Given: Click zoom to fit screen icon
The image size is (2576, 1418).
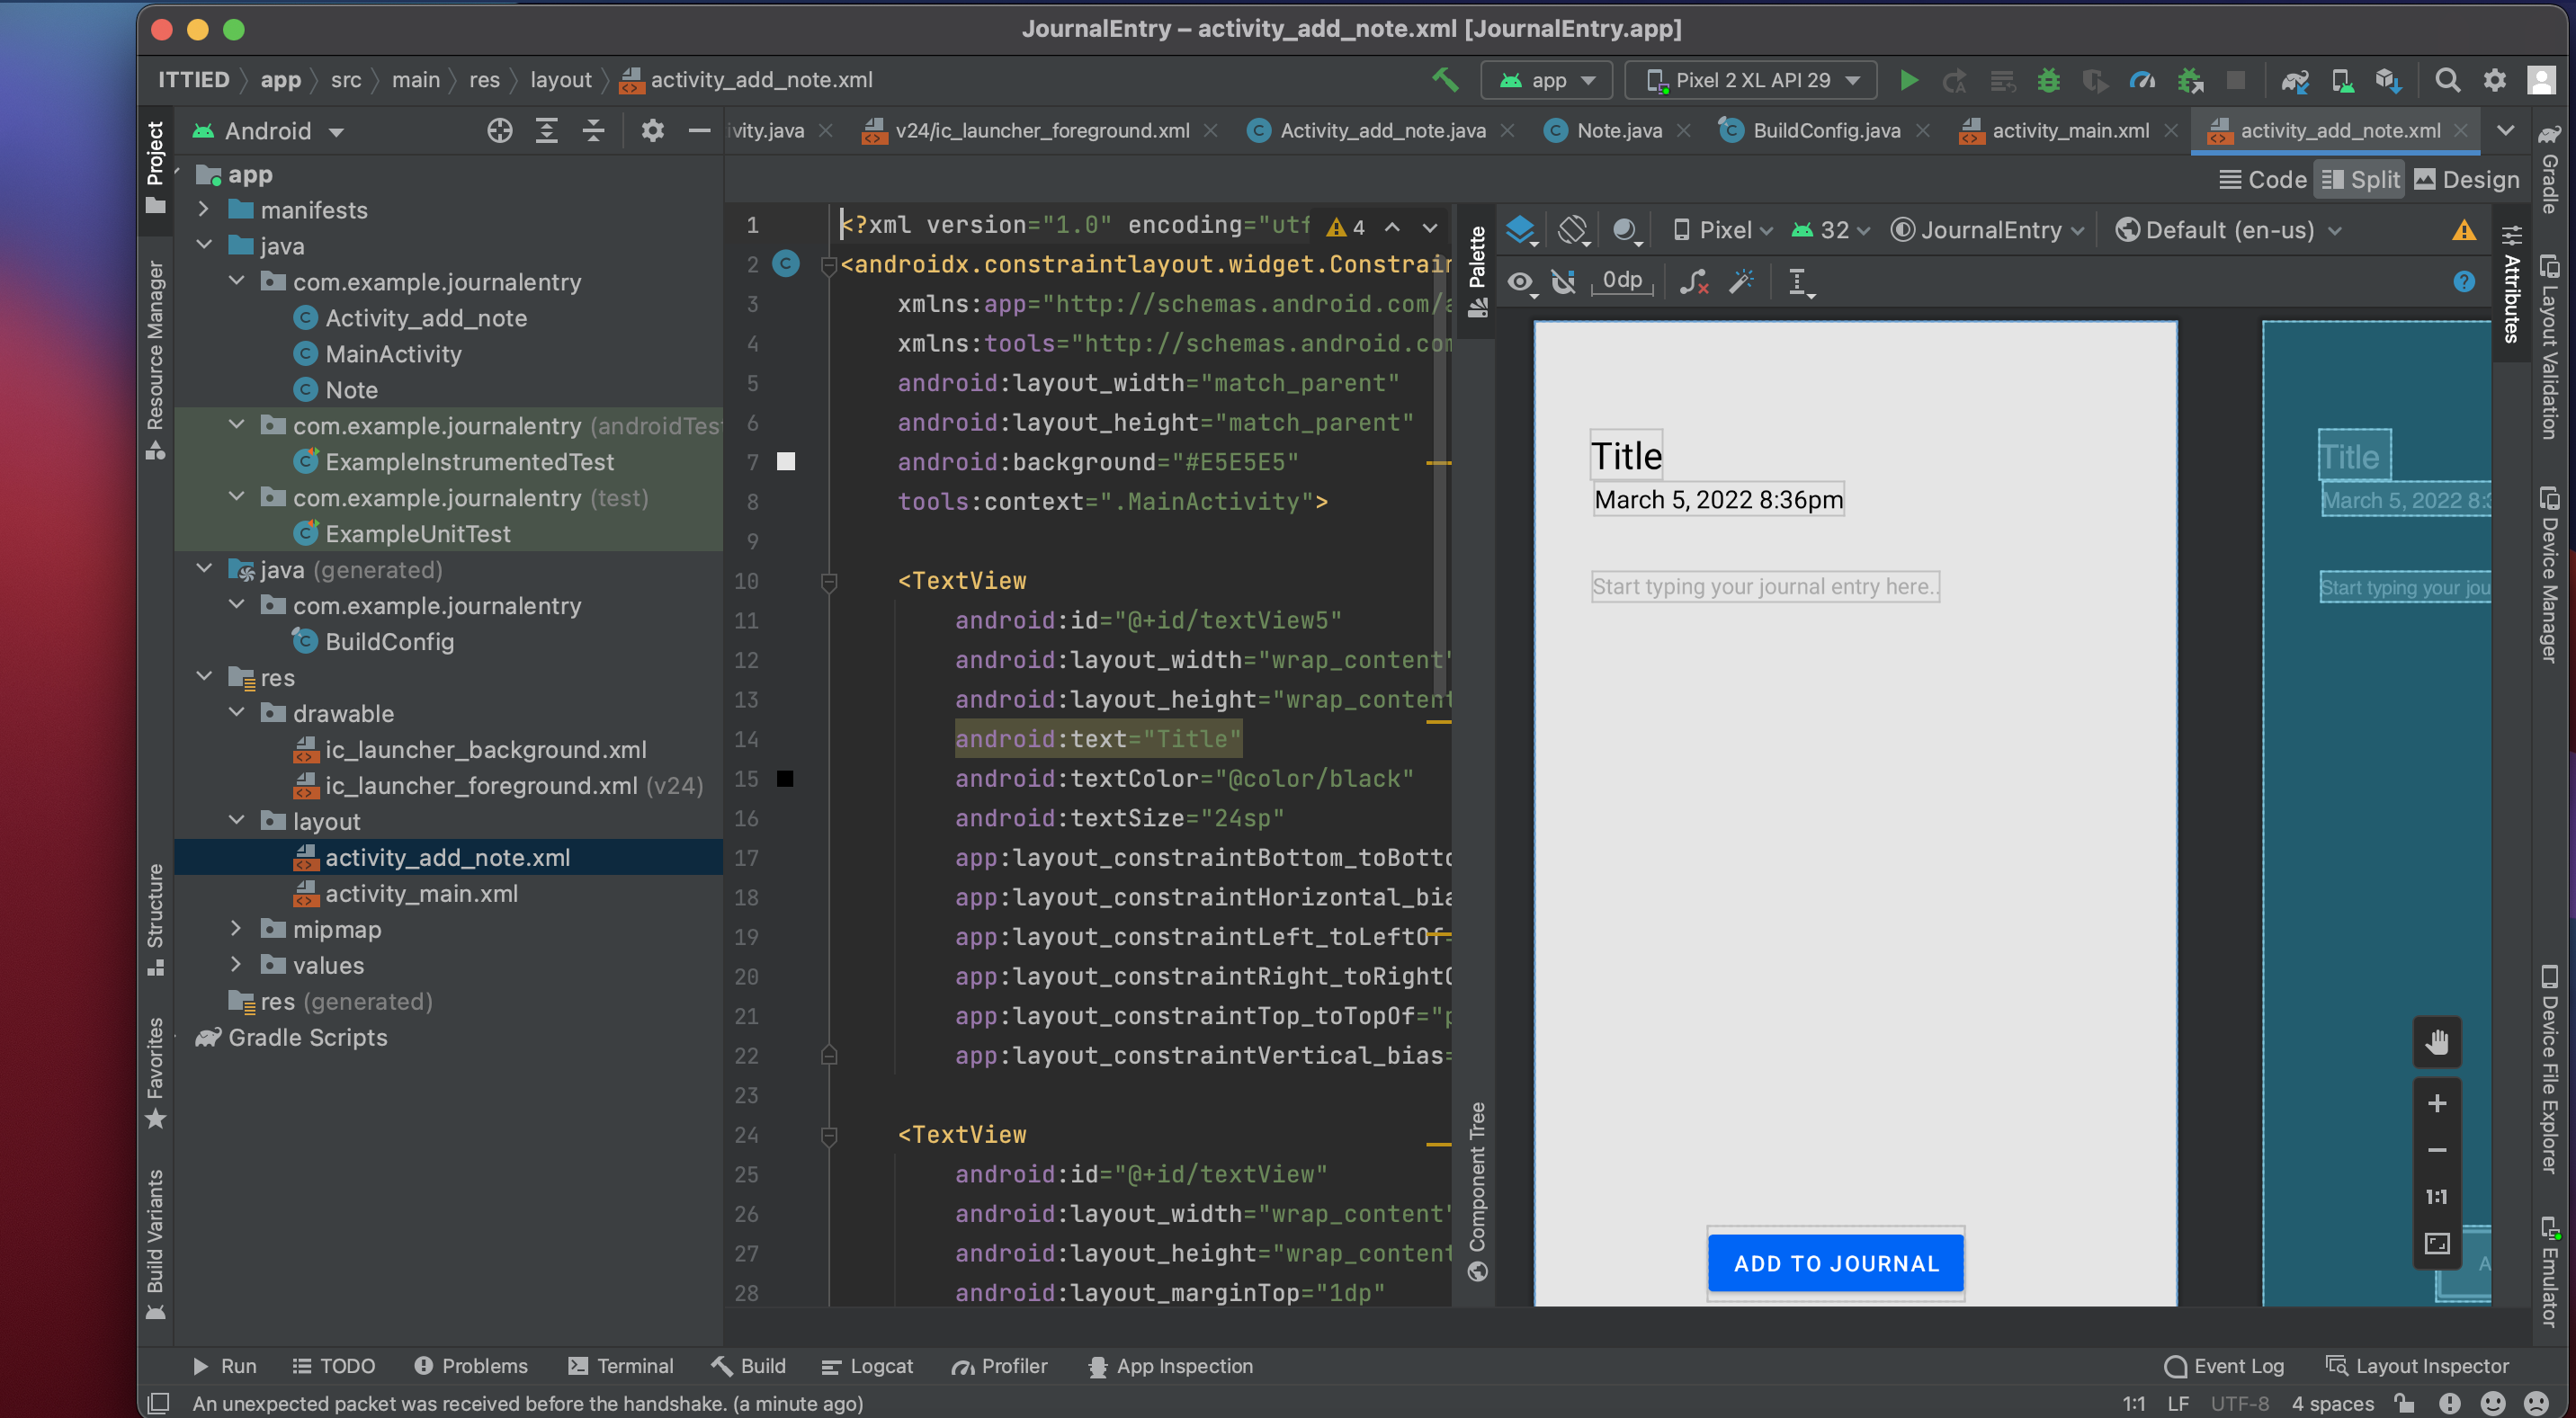Looking at the screenshot, I should pos(2436,1243).
